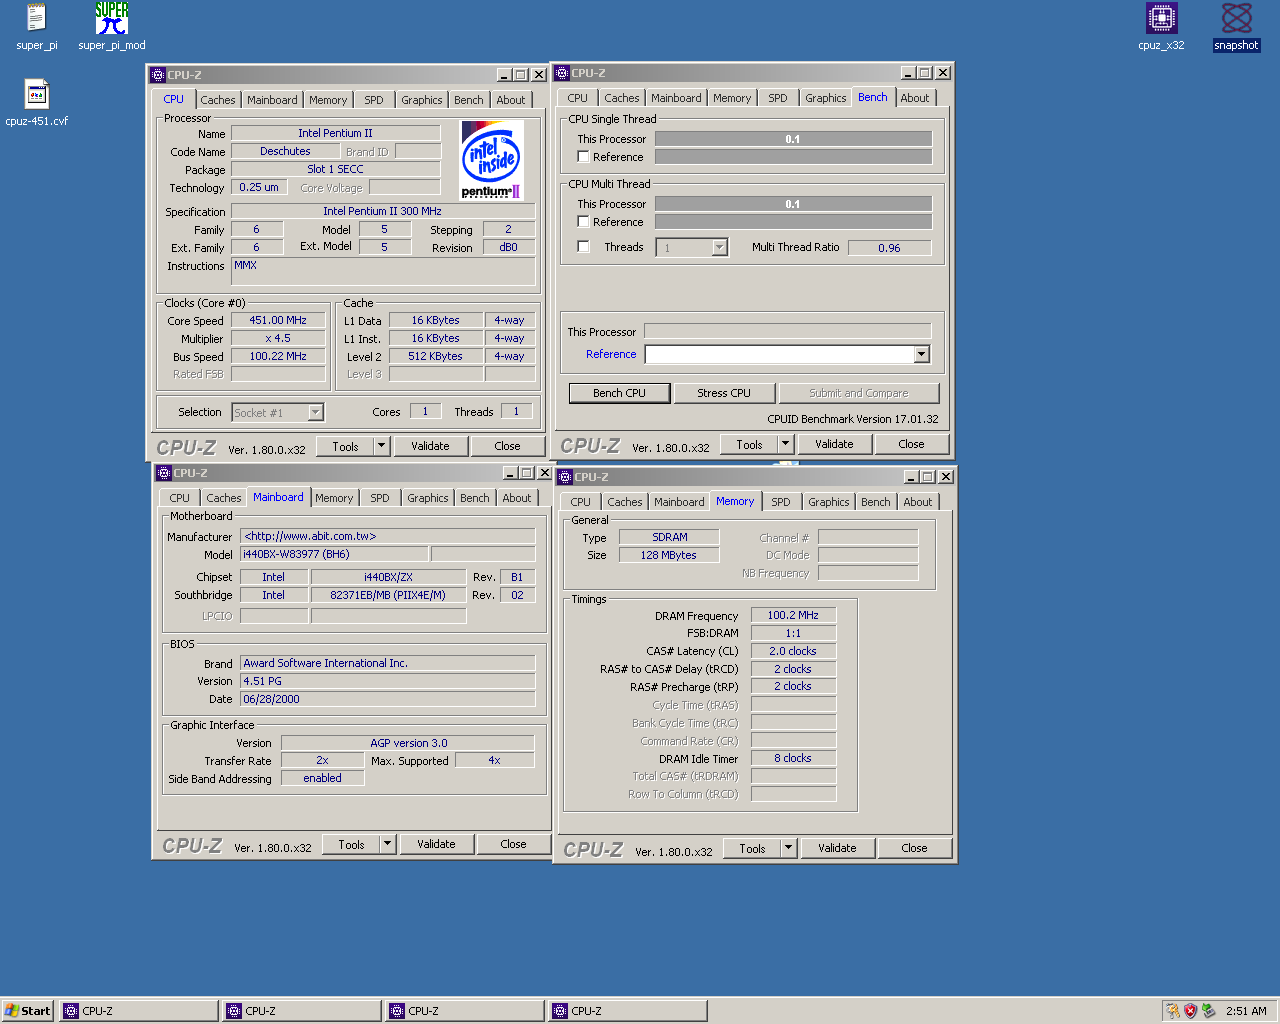Open About tab in Bench window
This screenshot has width=1280, height=1024.
[914, 98]
